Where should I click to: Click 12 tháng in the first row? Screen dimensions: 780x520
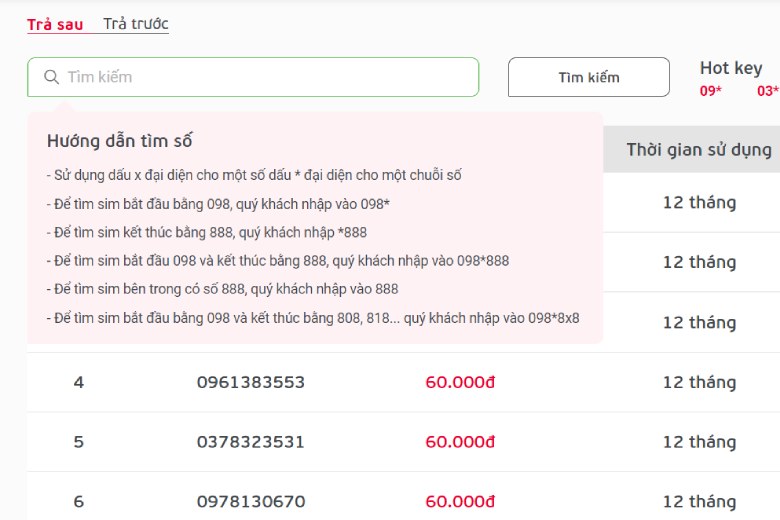699,203
